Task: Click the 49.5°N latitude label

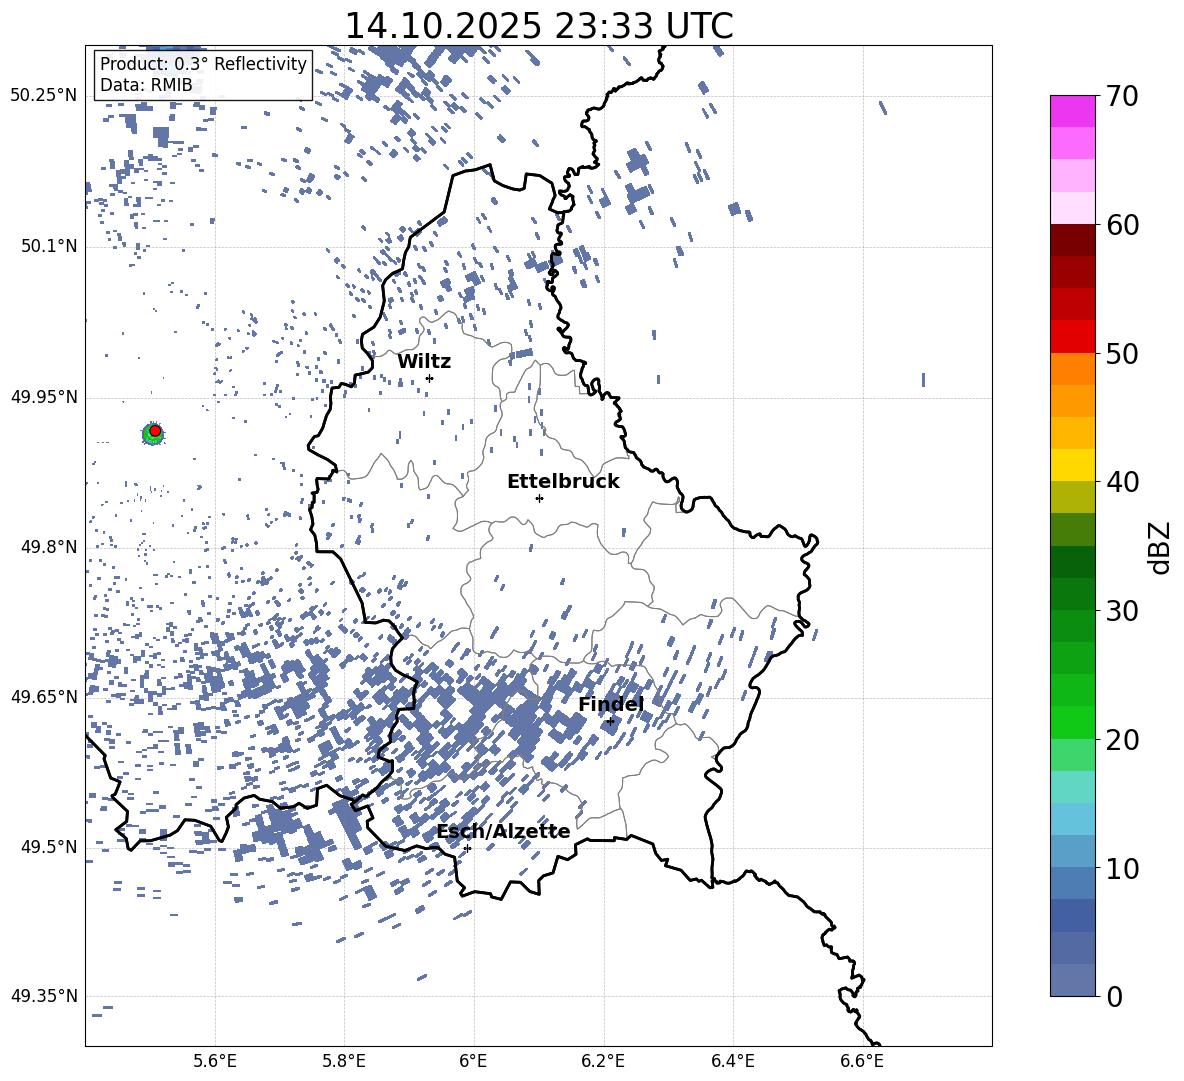Action: pyautogui.click(x=49, y=847)
